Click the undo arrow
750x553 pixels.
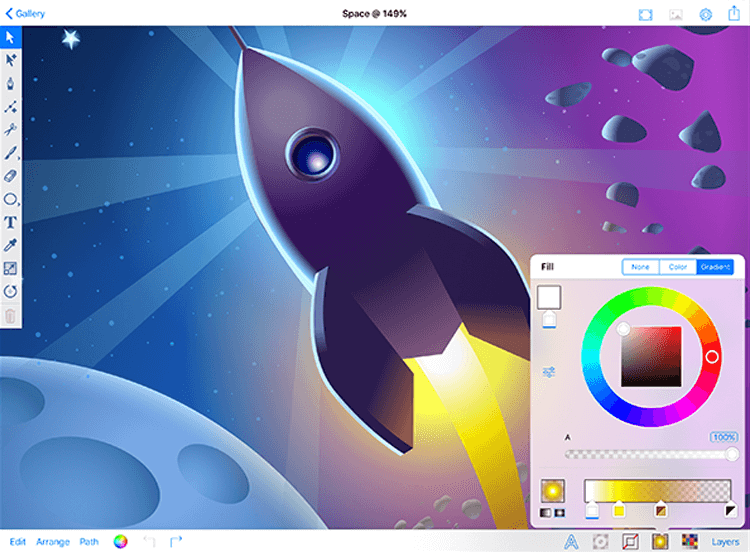(x=150, y=542)
